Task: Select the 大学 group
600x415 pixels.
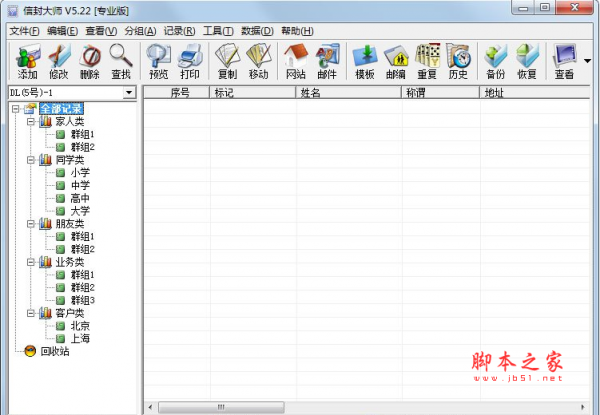Action: coord(80,211)
